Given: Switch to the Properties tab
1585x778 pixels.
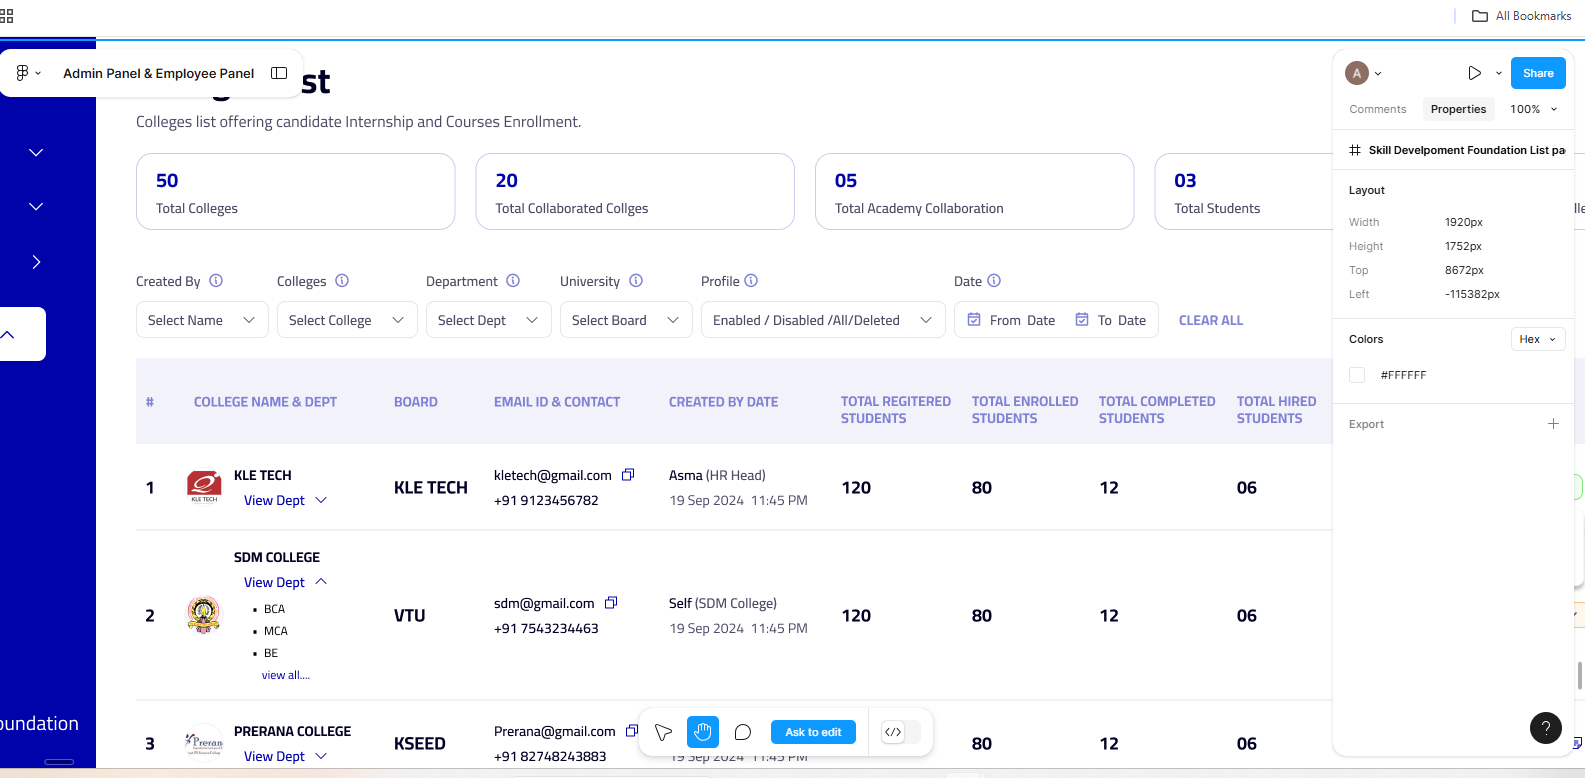Looking at the screenshot, I should 1458,109.
